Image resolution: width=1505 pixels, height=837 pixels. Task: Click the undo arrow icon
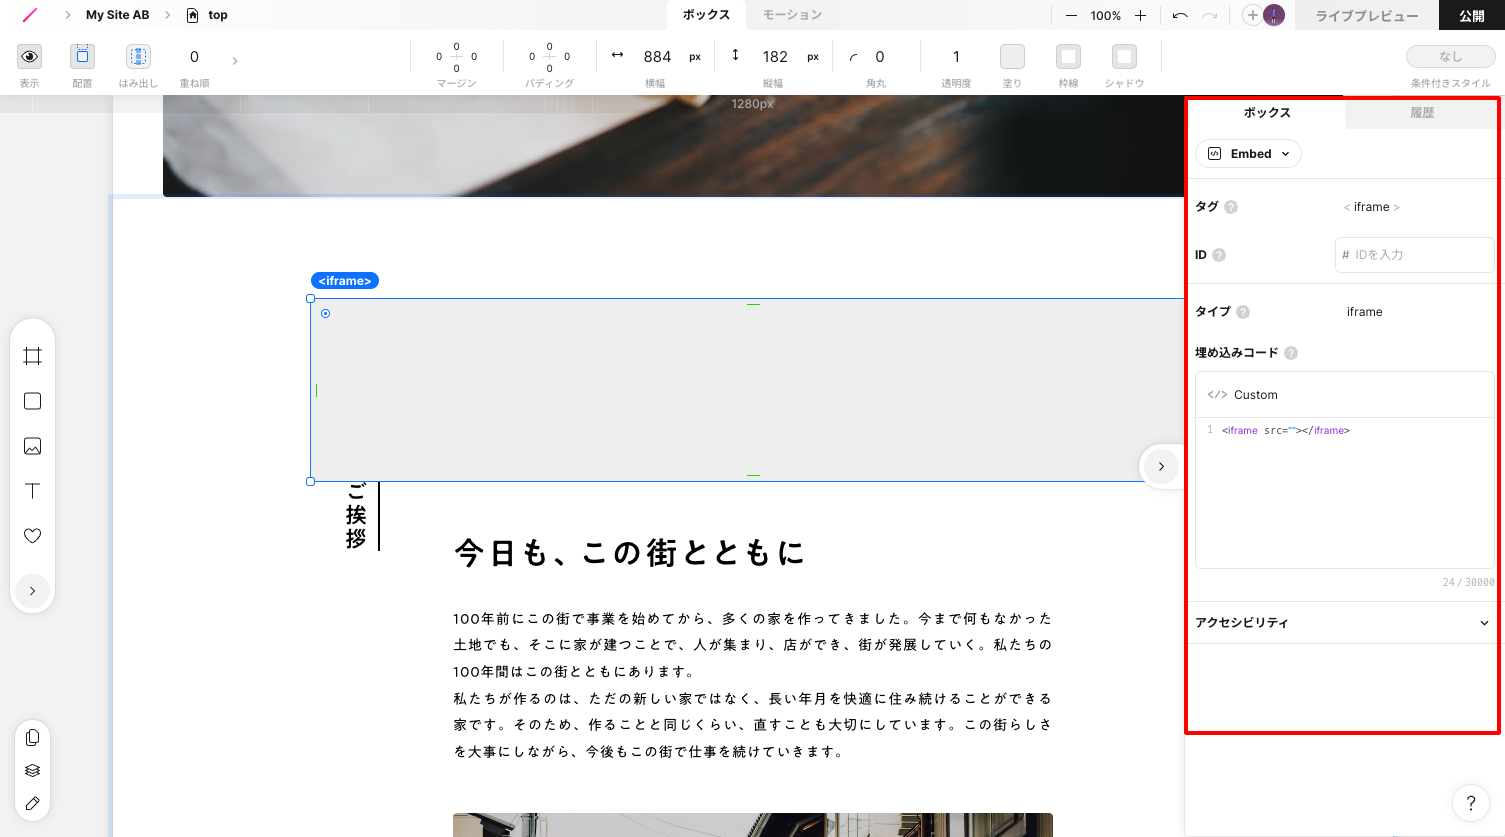1180,16
